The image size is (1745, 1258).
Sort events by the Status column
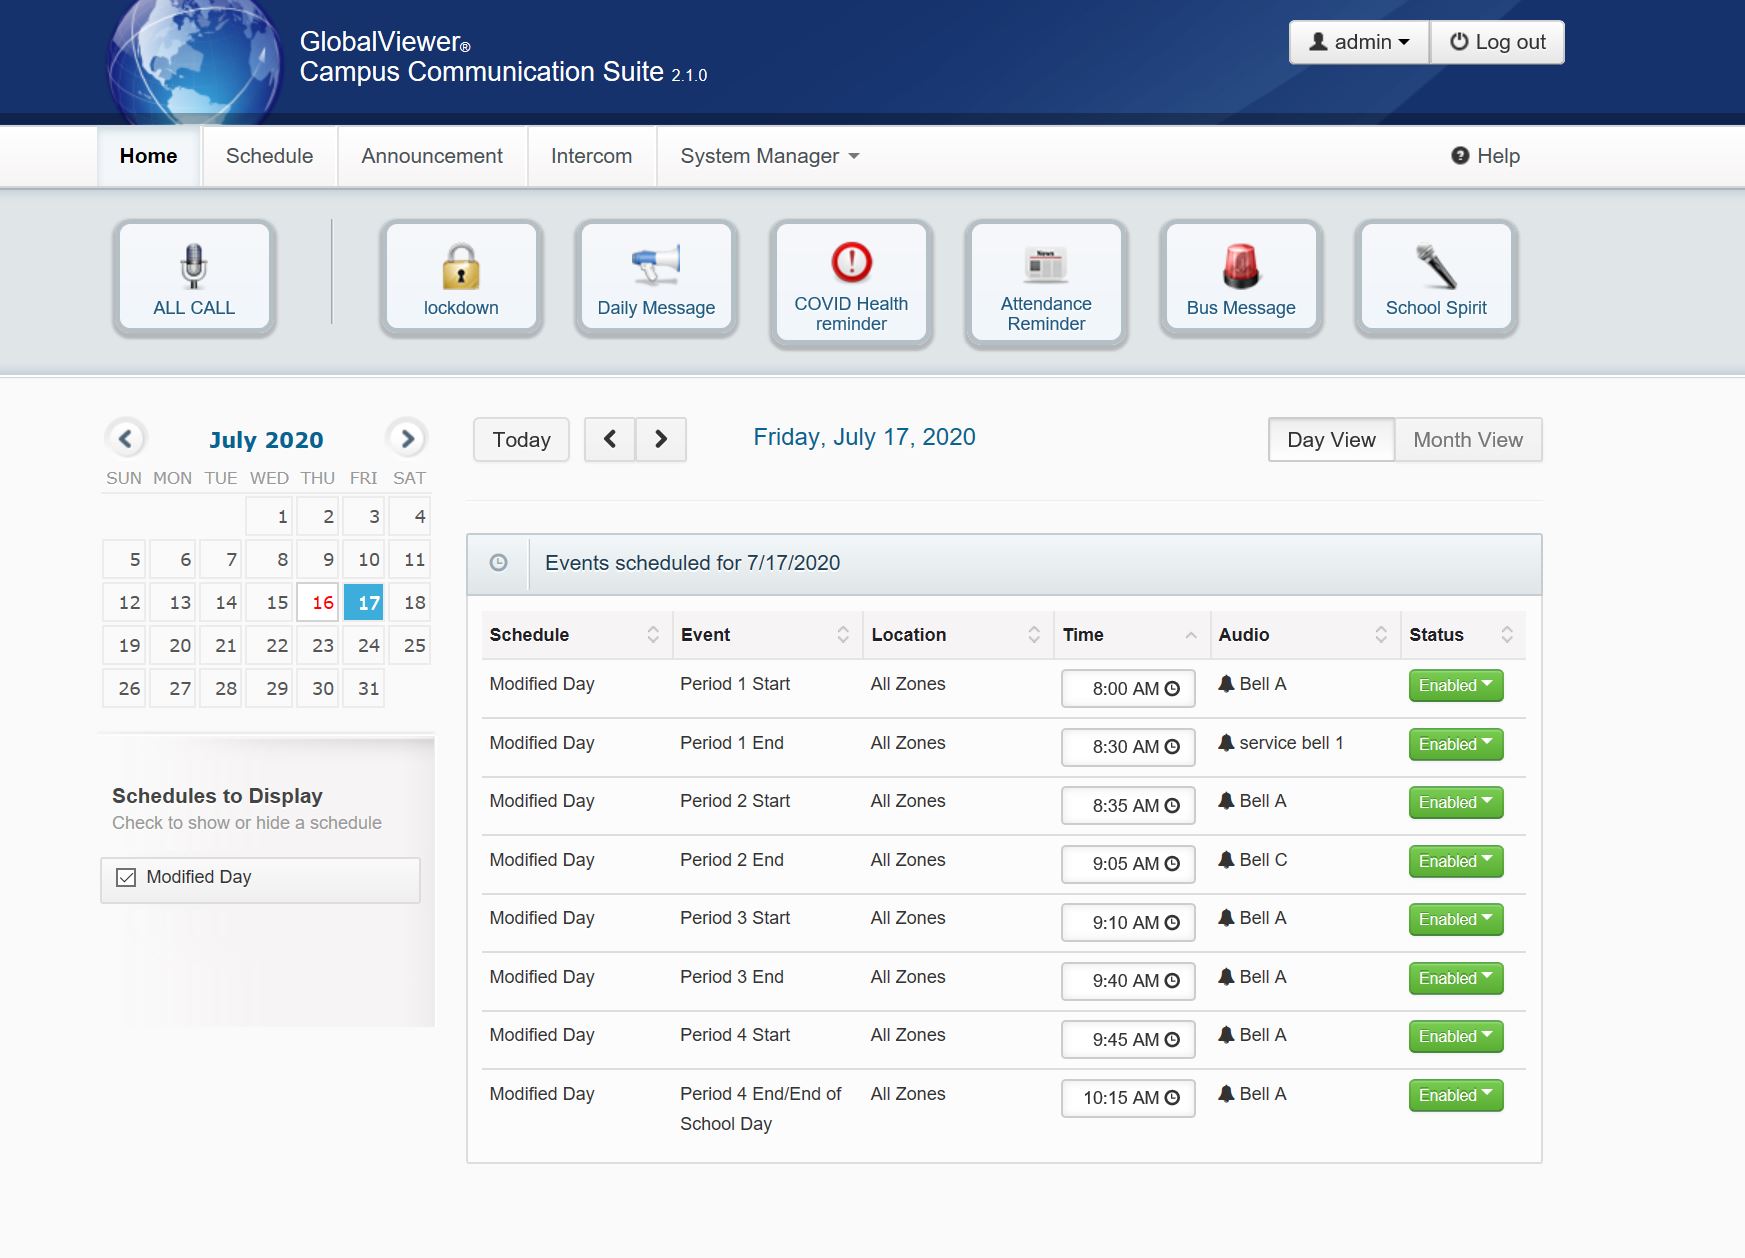[1463, 635]
